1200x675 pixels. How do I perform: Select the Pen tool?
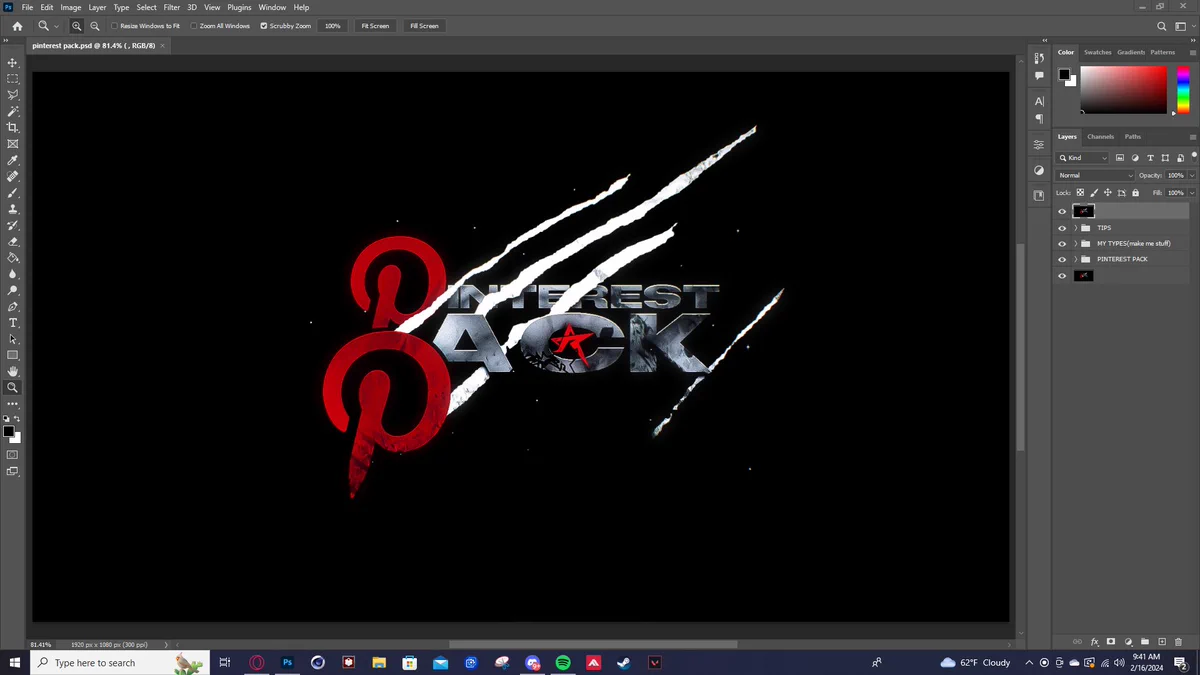tap(13, 307)
